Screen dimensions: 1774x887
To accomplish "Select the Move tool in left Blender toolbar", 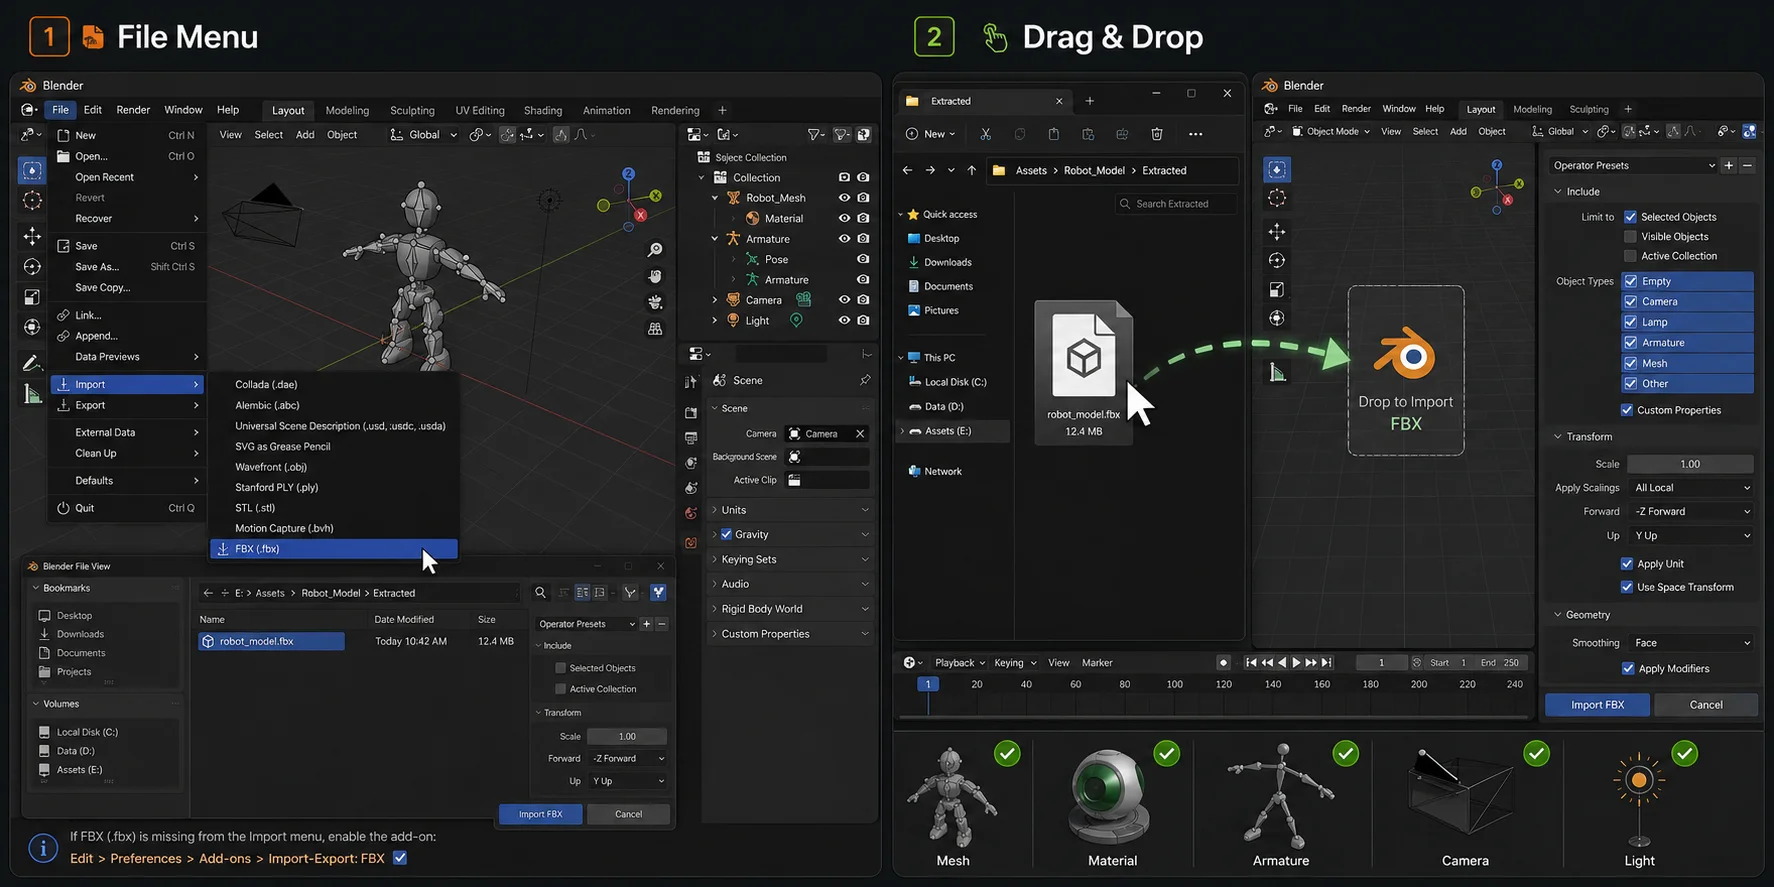I will pyautogui.click(x=32, y=236).
